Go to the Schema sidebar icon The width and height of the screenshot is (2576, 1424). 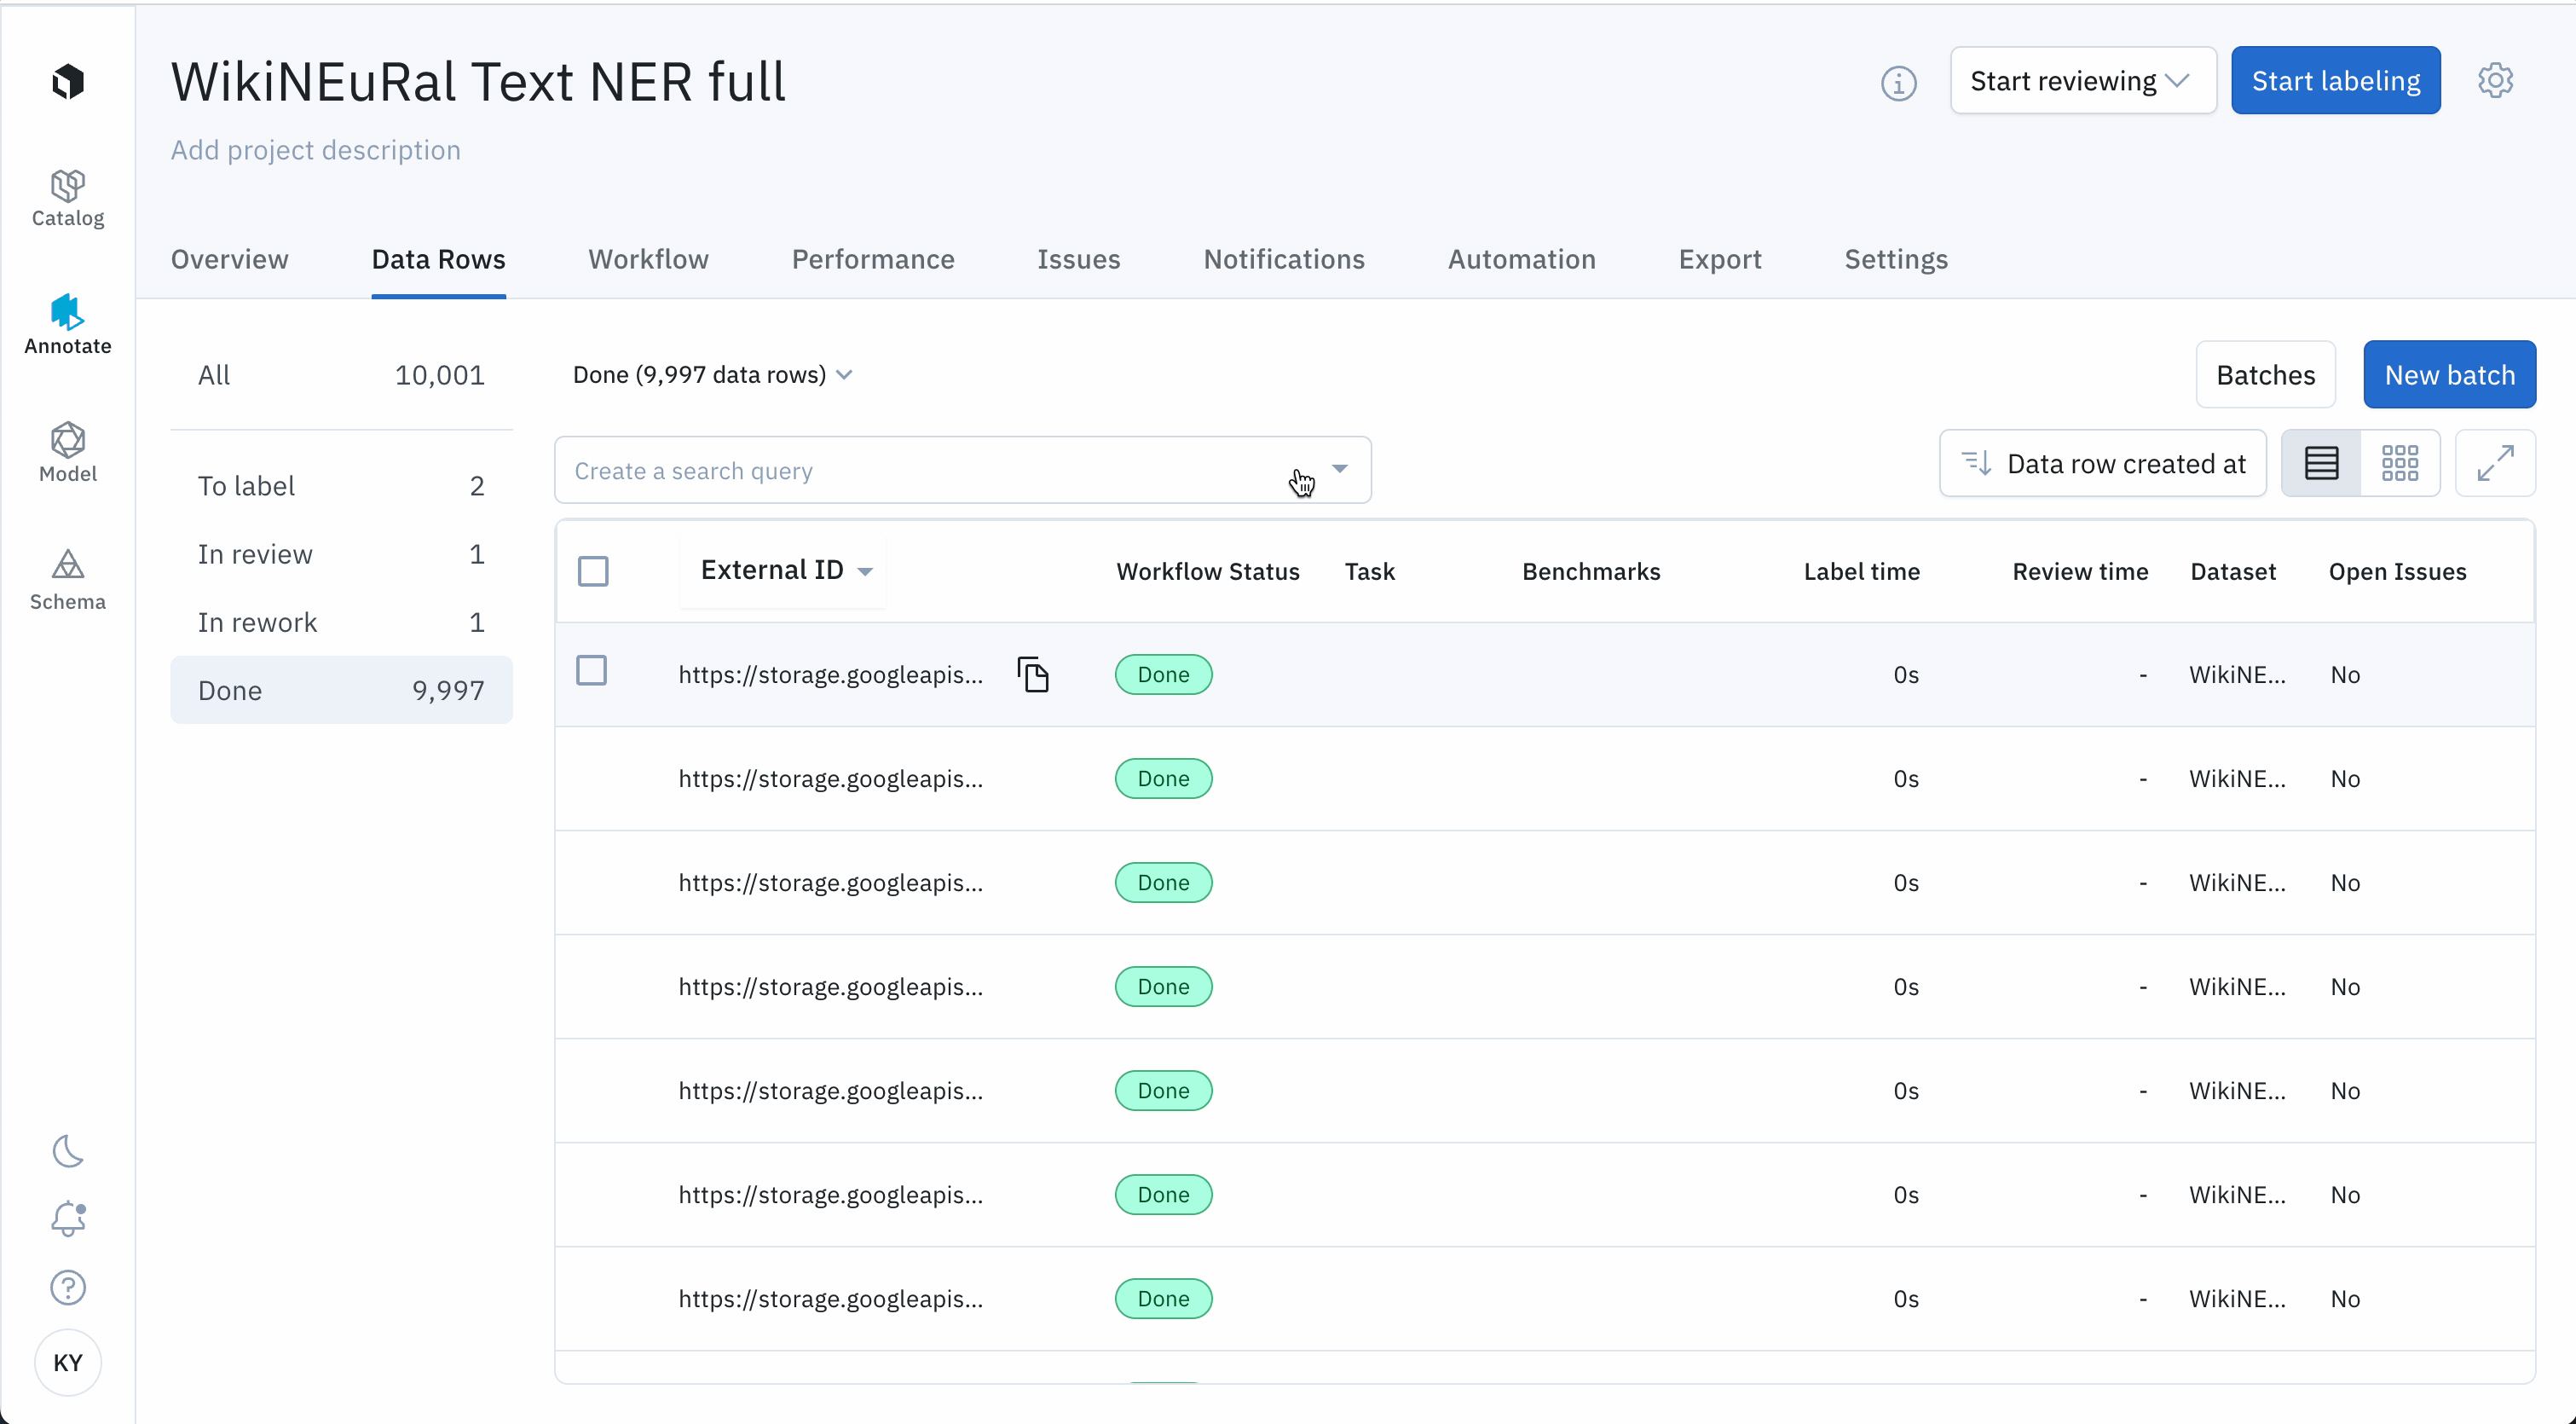click(x=67, y=580)
